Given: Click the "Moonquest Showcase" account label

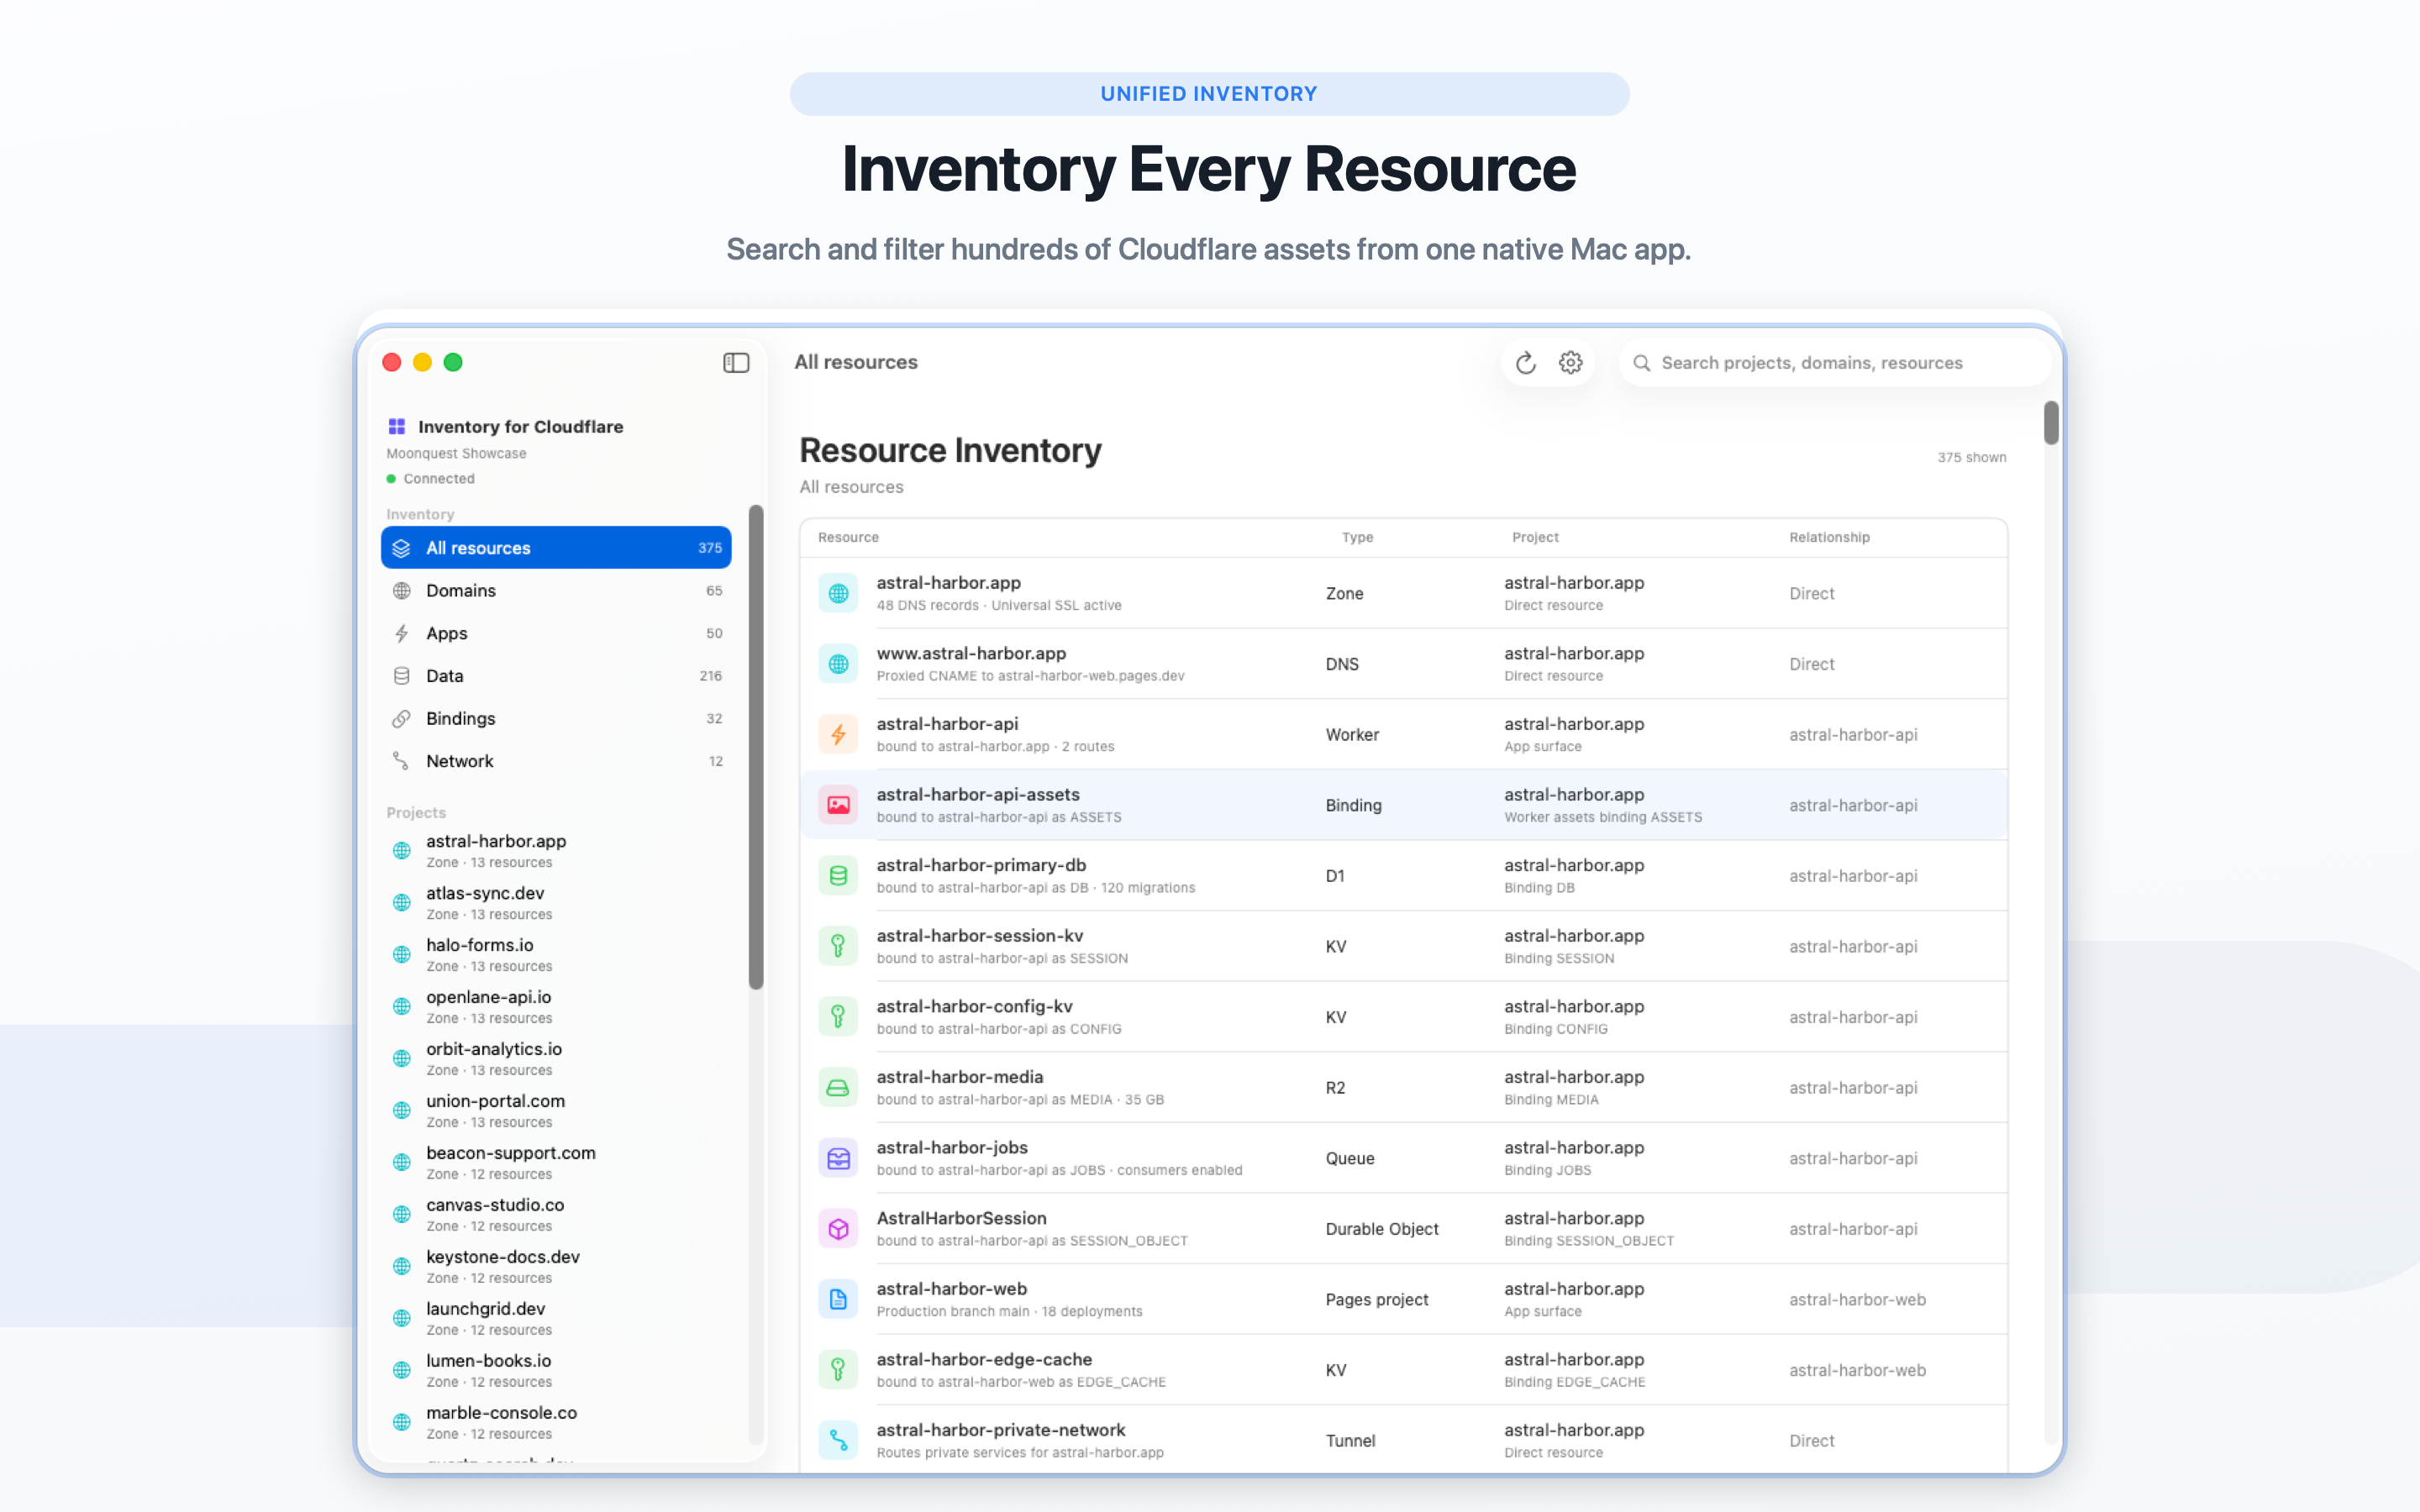Looking at the screenshot, I should [x=456, y=453].
